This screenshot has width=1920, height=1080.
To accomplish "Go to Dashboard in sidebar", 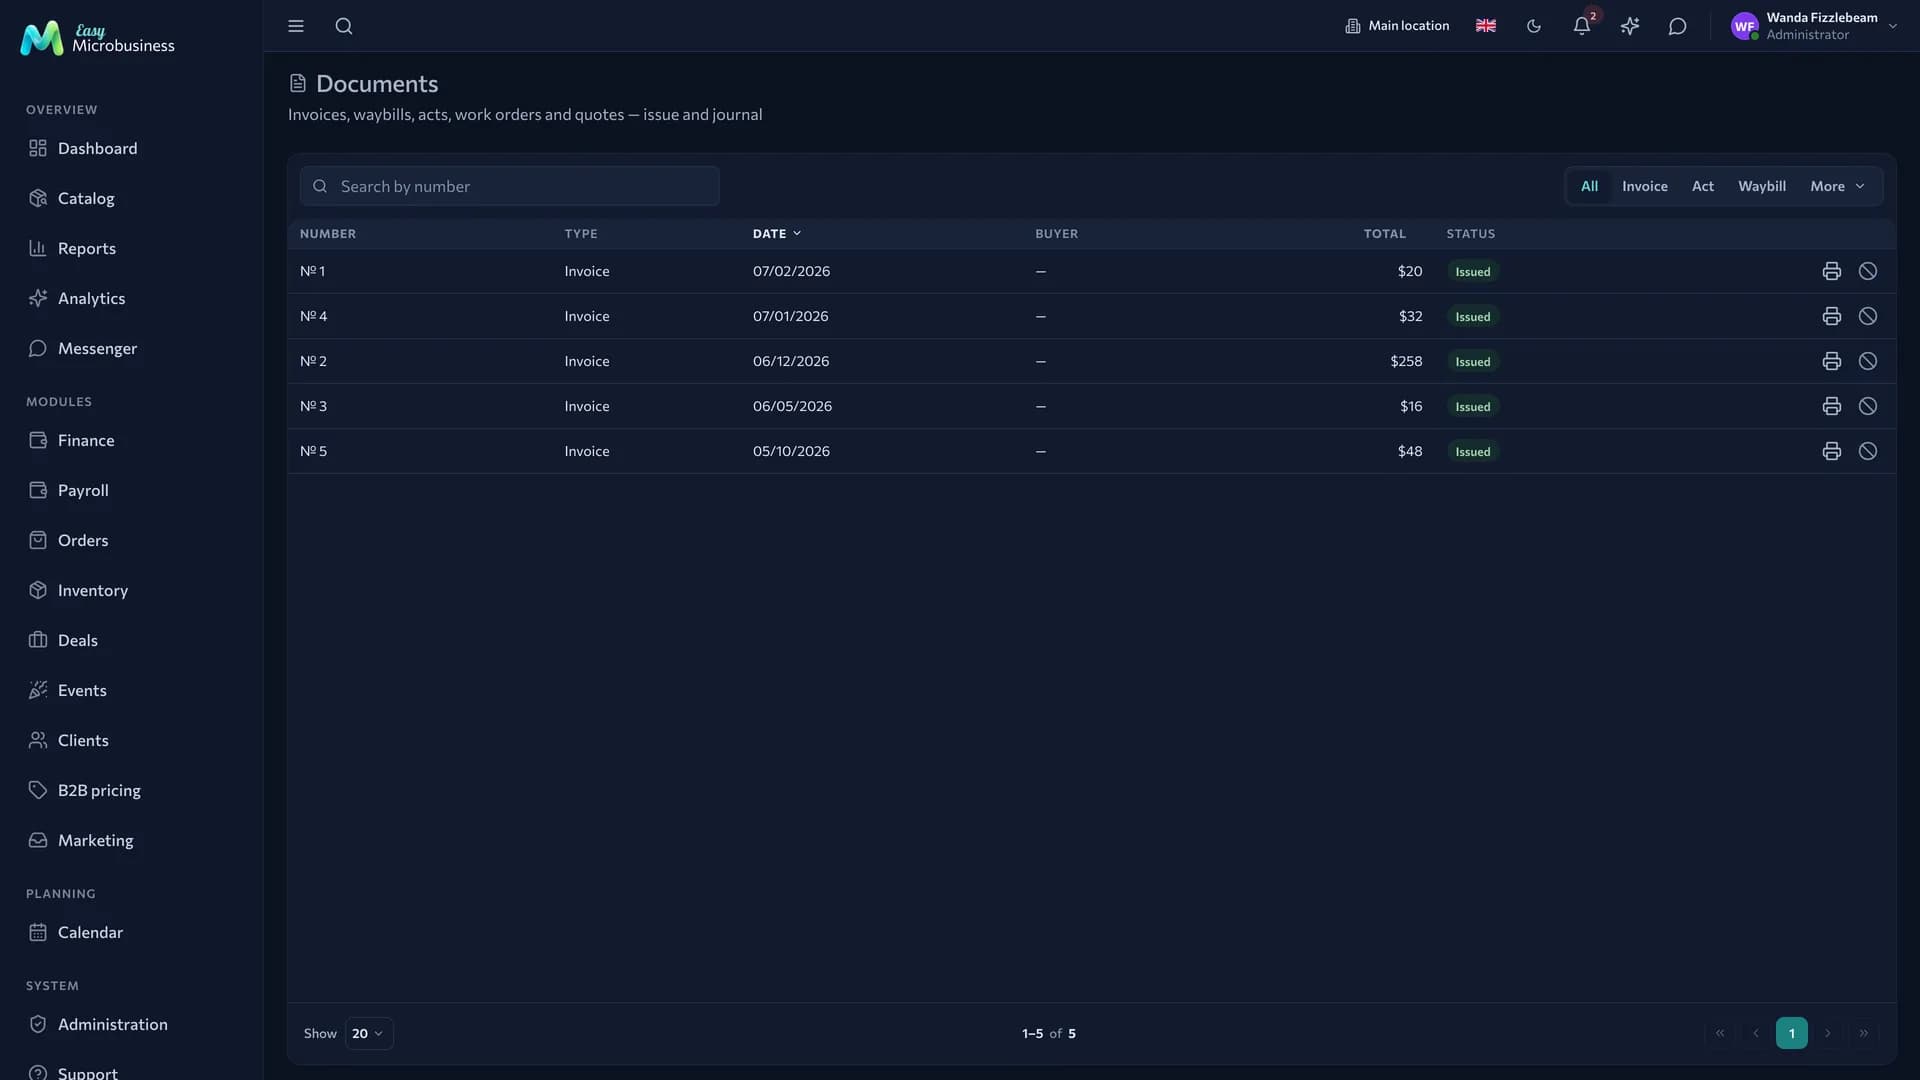I will click(x=131, y=148).
